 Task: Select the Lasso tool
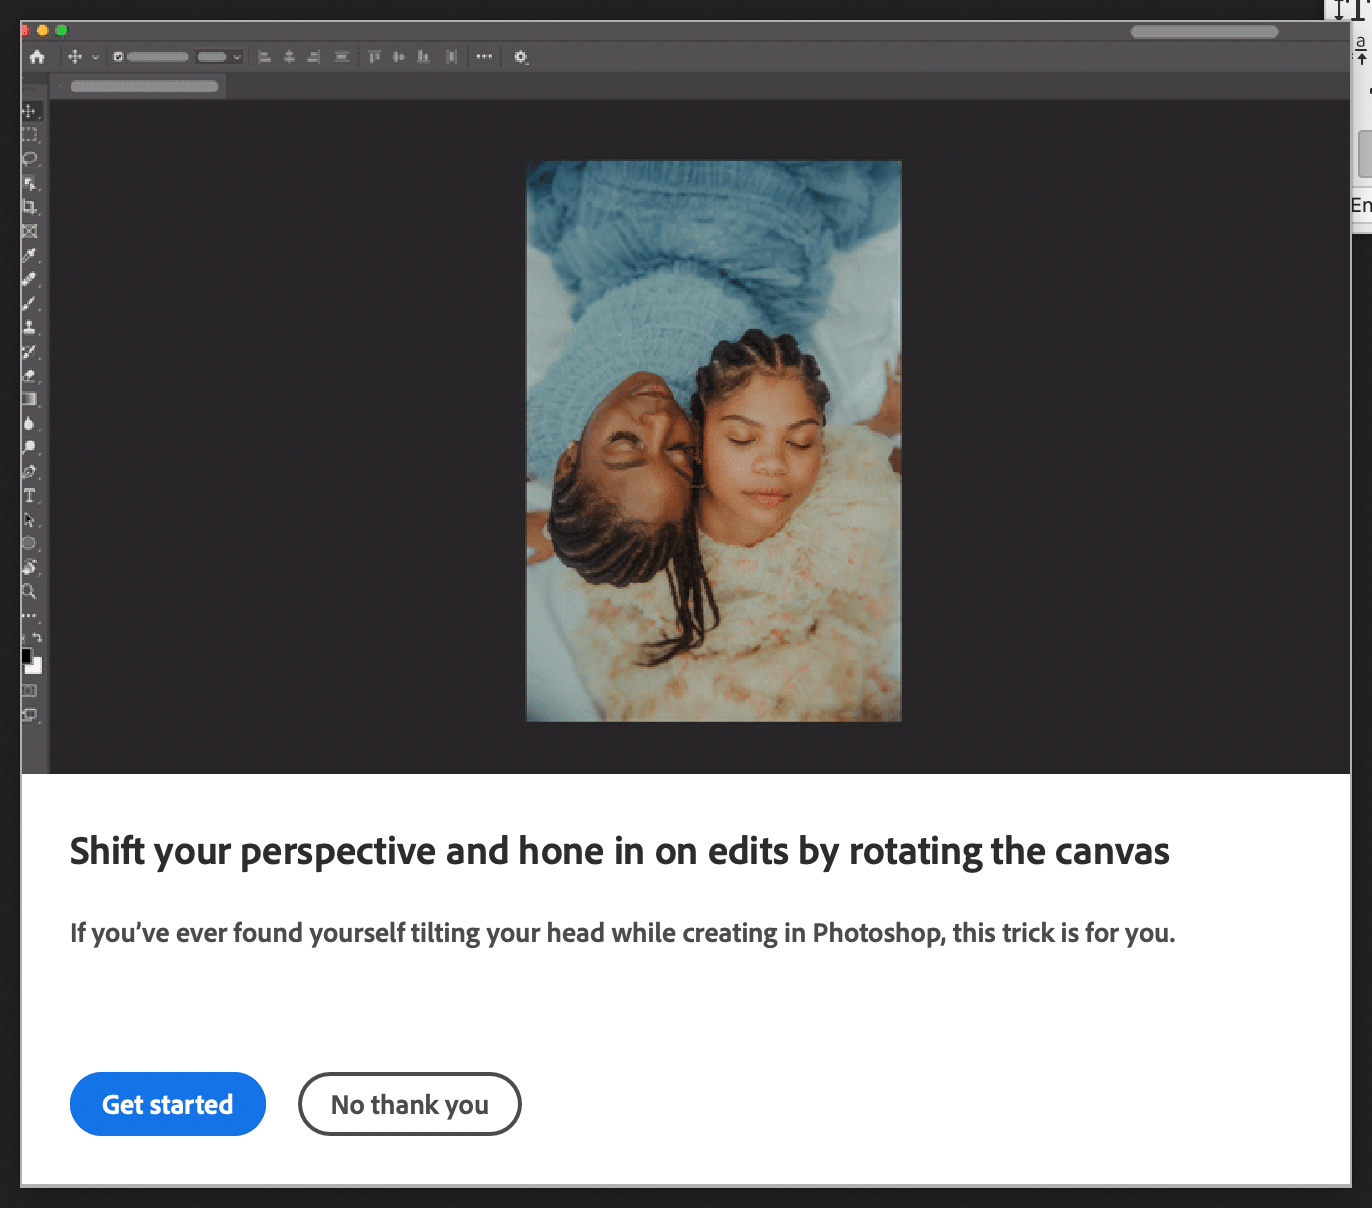click(29, 158)
